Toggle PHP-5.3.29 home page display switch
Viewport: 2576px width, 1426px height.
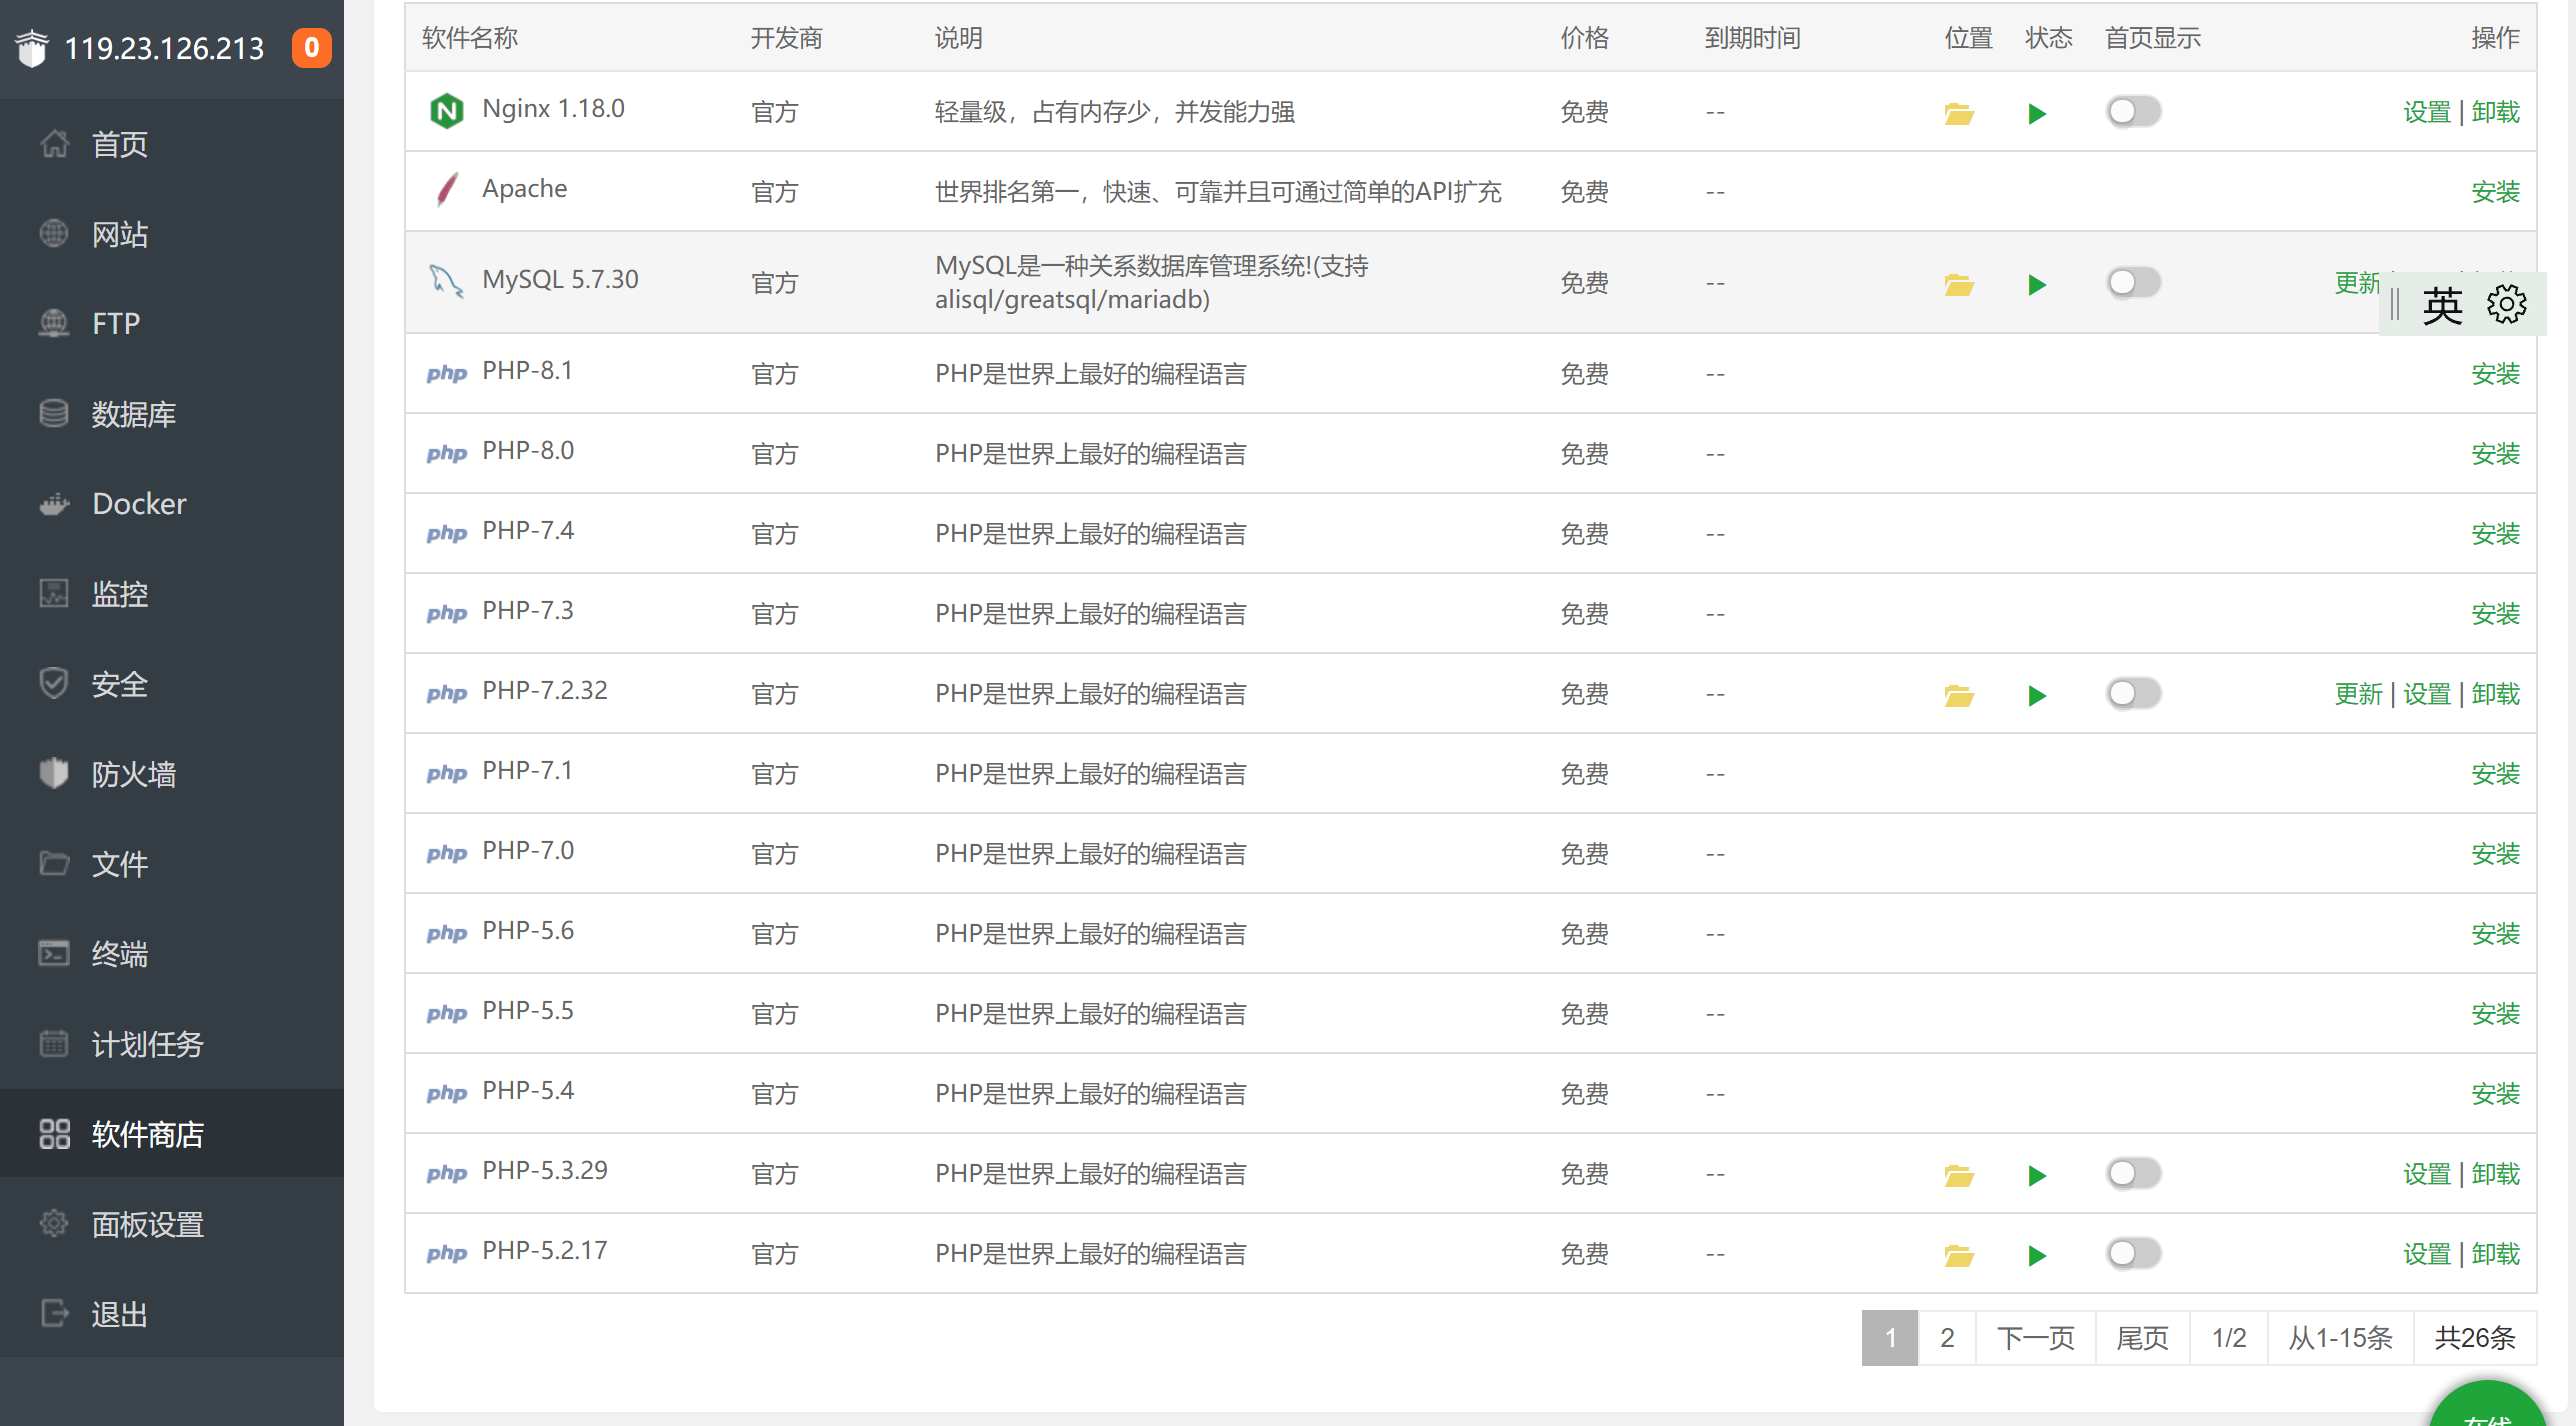(x=2133, y=1173)
